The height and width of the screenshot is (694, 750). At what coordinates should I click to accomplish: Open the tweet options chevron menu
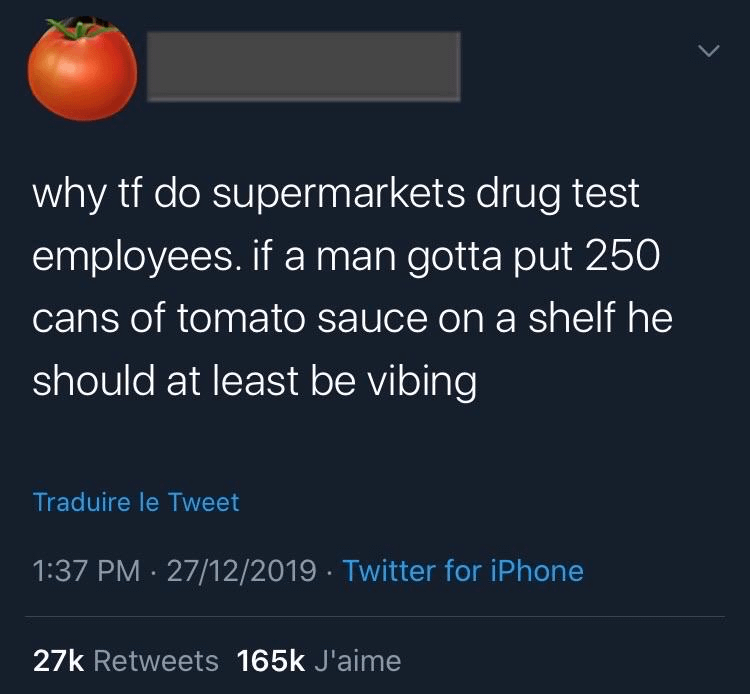pyautogui.click(x=707, y=49)
